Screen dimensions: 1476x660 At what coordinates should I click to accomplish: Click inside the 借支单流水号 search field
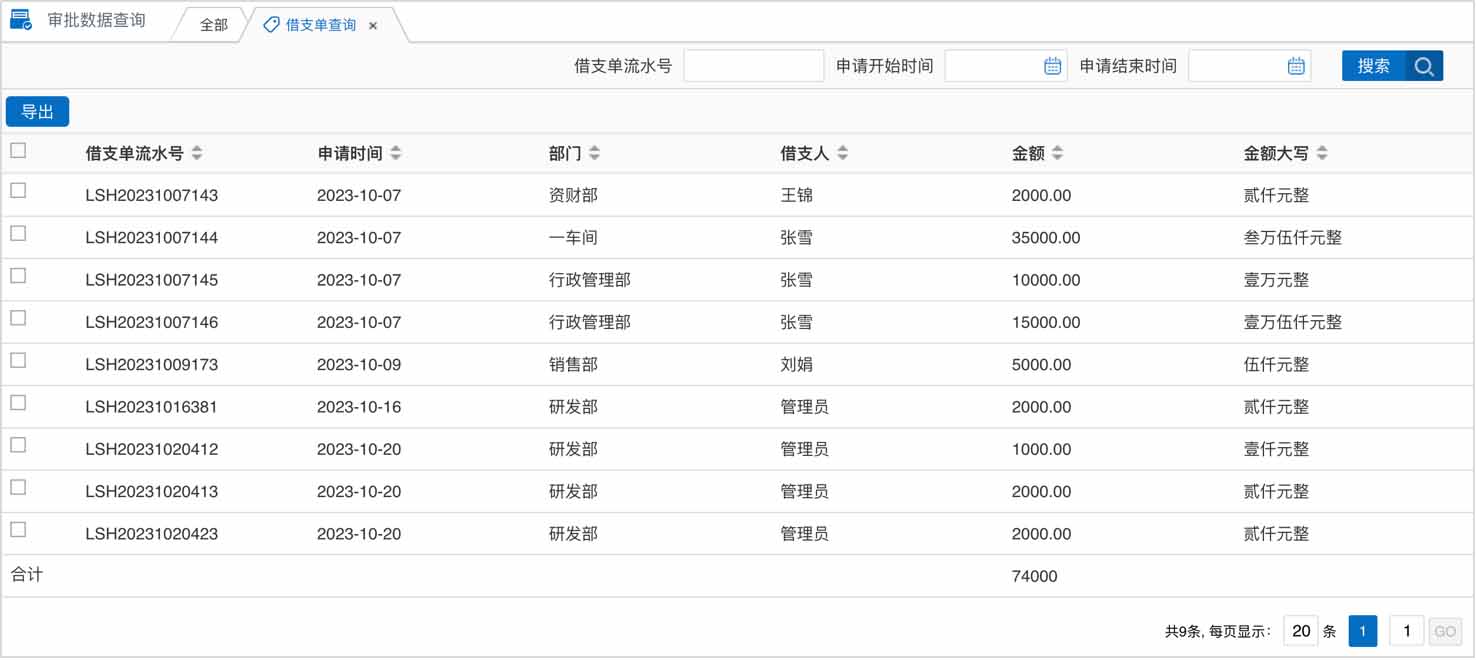point(754,65)
